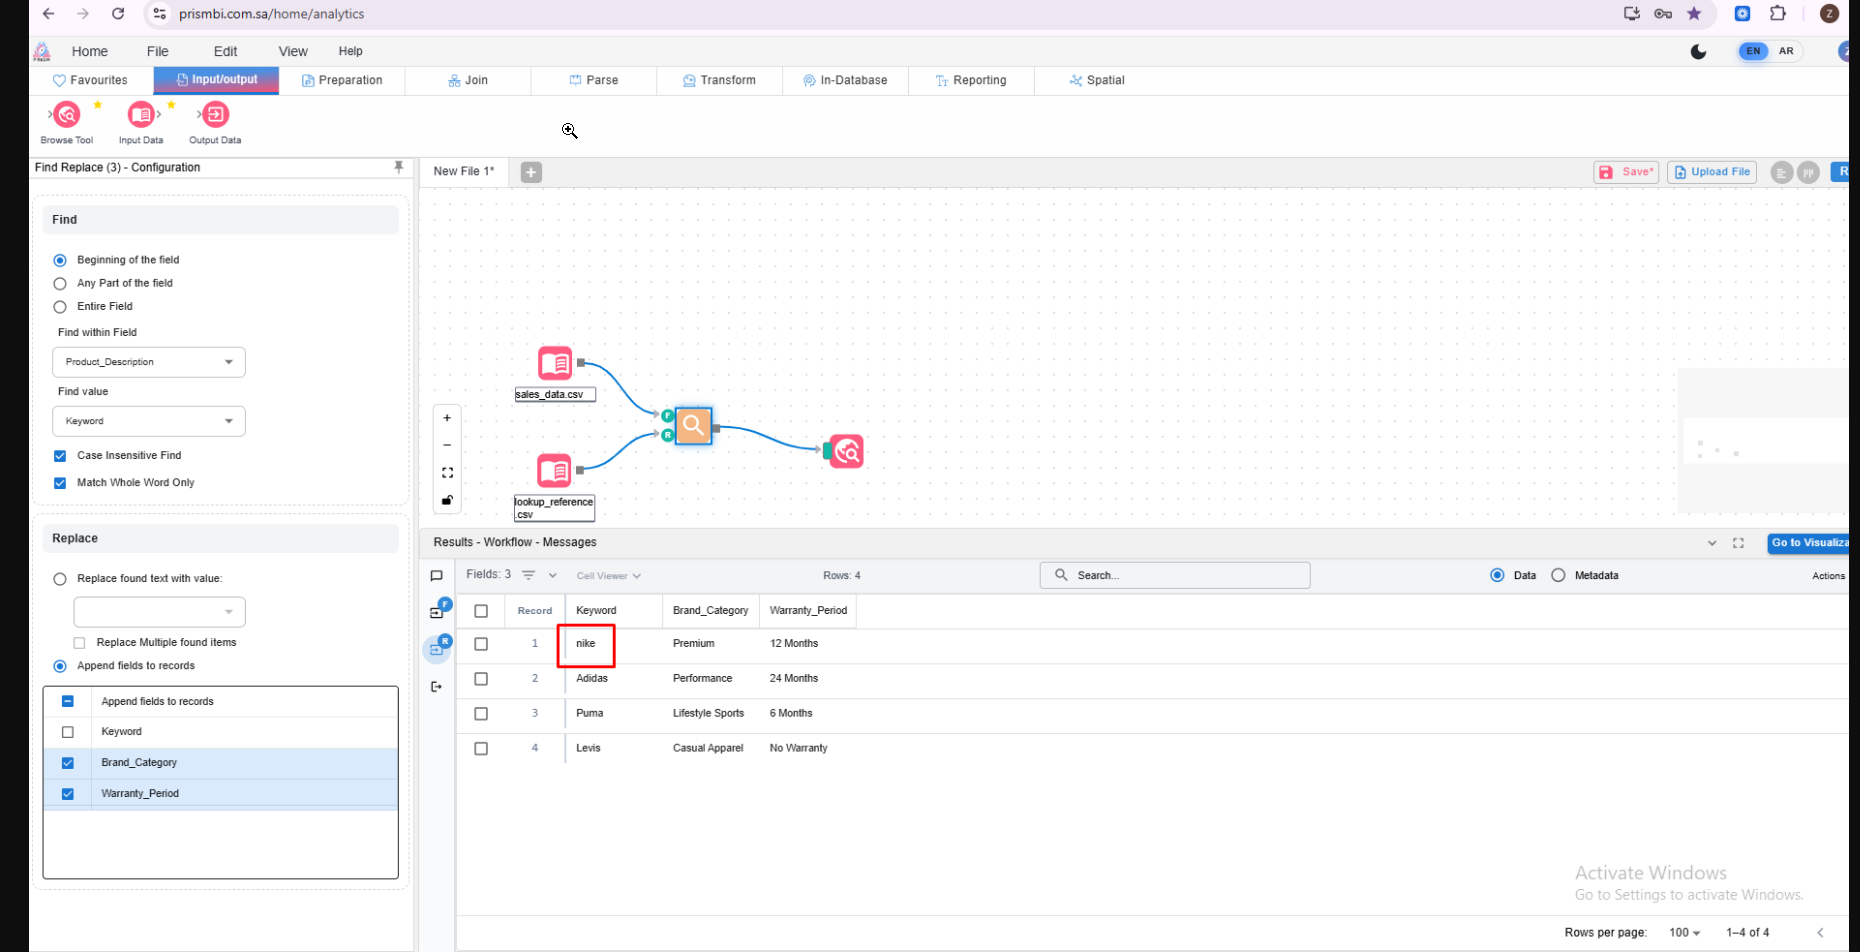Click the Find Replace node on canvas

pos(693,426)
